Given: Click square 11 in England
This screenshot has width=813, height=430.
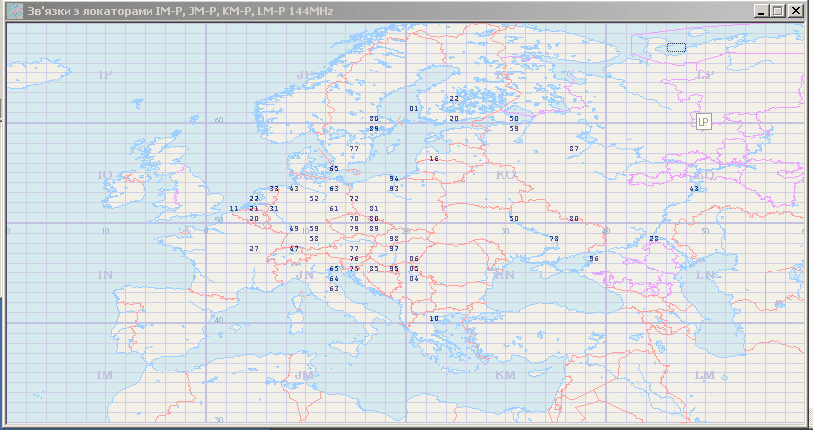Looking at the screenshot, I should coord(234,208).
